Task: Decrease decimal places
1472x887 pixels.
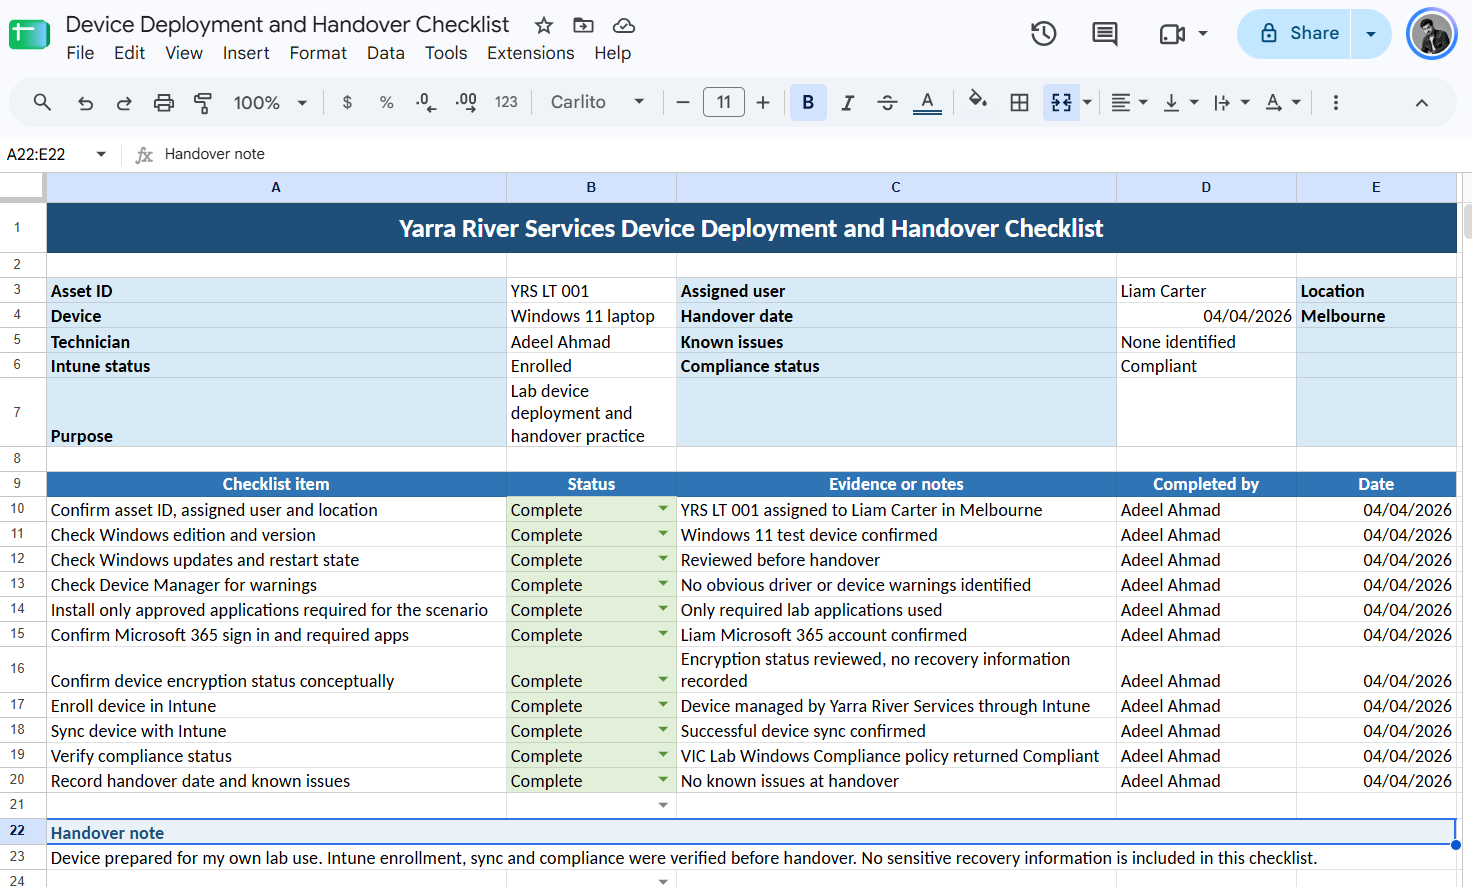Action: [426, 102]
